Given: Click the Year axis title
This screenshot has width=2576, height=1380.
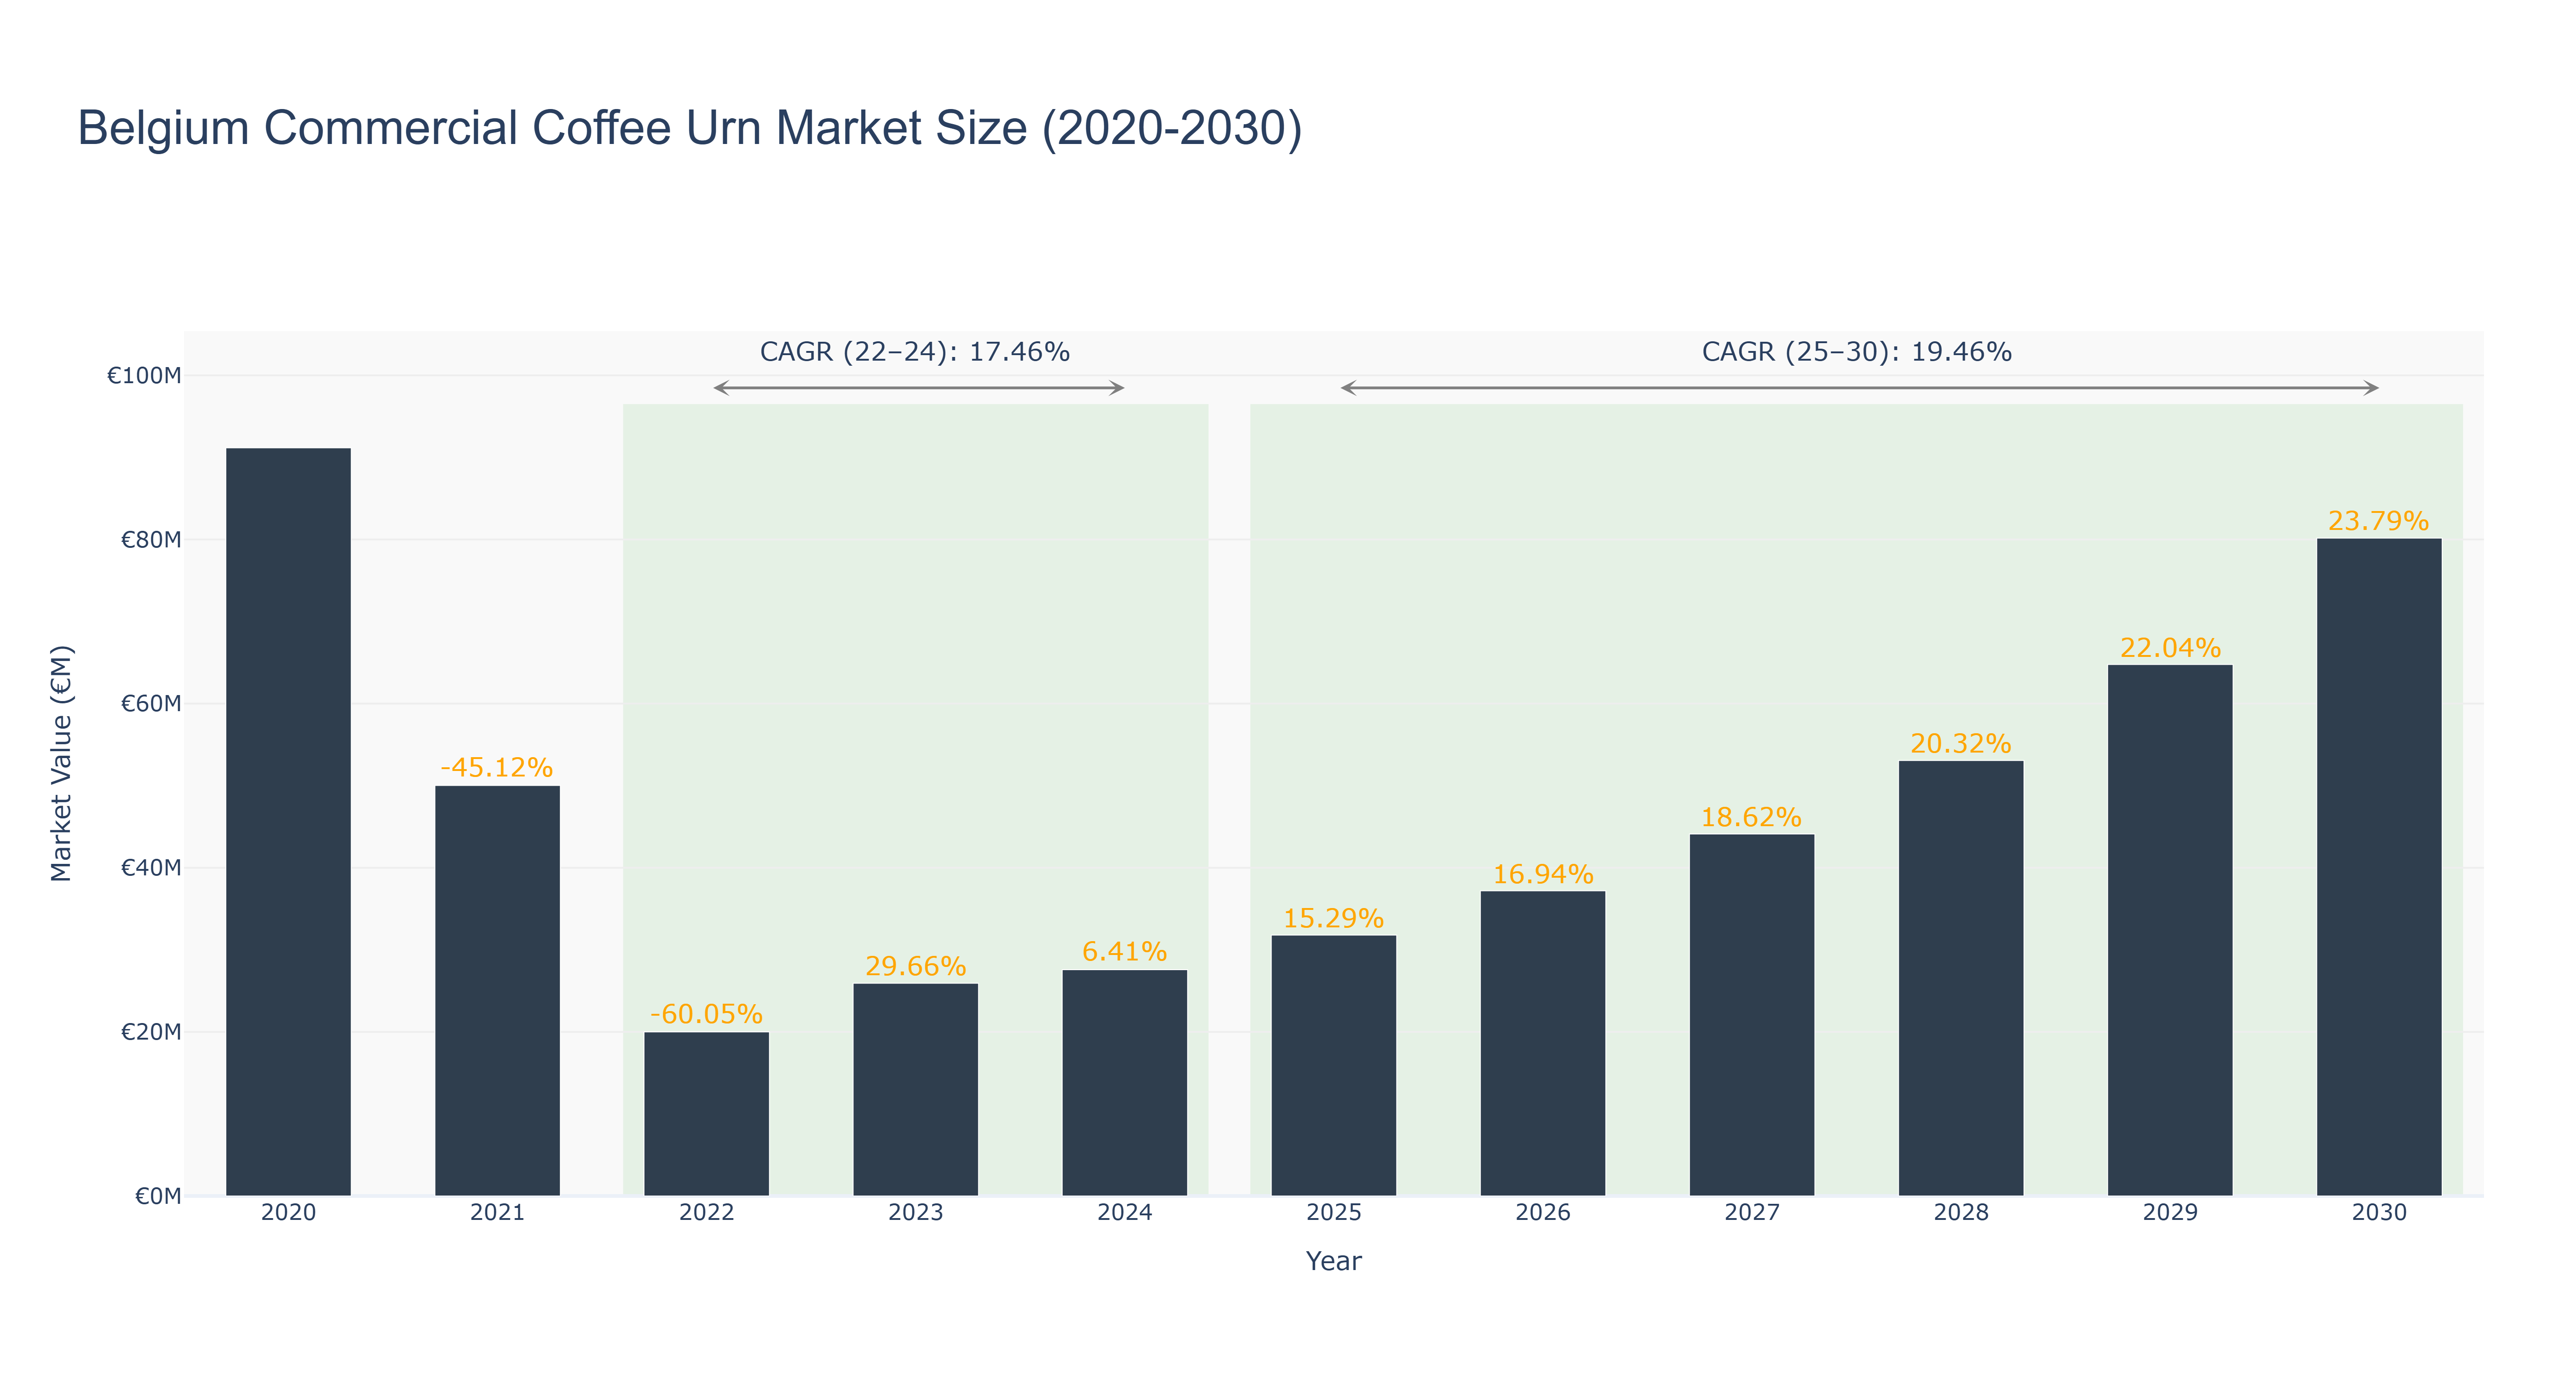Looking at the screenshot, I should (x=1333, y=1261).
